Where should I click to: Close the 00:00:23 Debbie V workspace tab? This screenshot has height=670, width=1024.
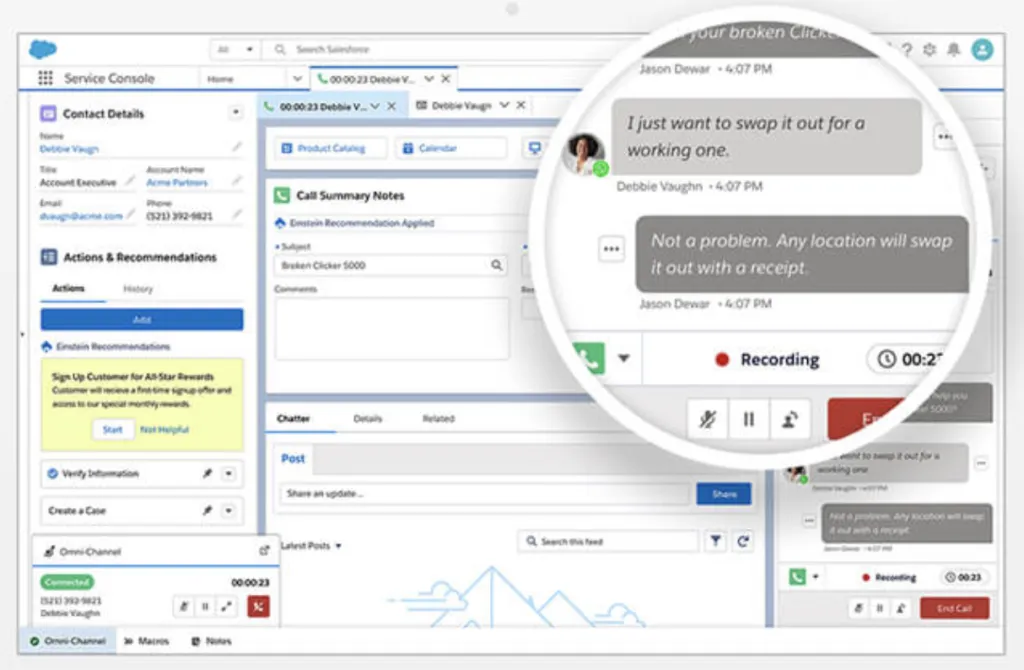click(446, 79)
